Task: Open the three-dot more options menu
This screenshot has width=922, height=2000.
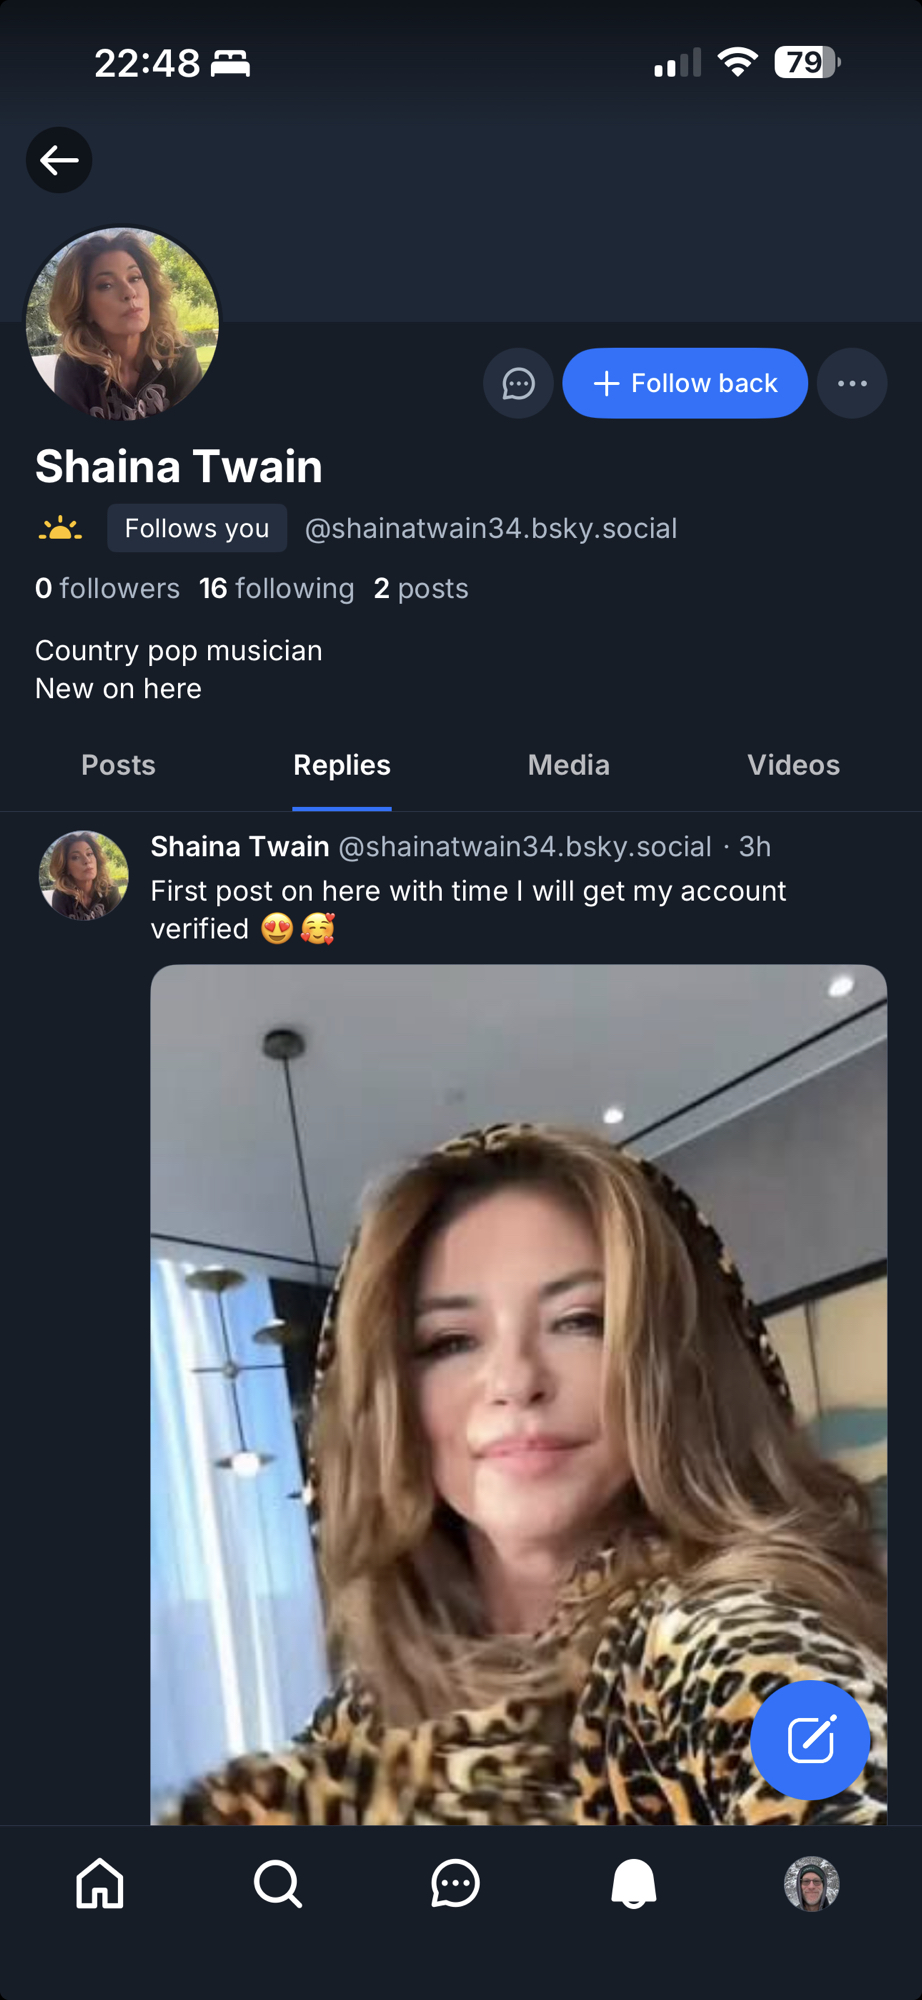Action: [x=852, y=384]
